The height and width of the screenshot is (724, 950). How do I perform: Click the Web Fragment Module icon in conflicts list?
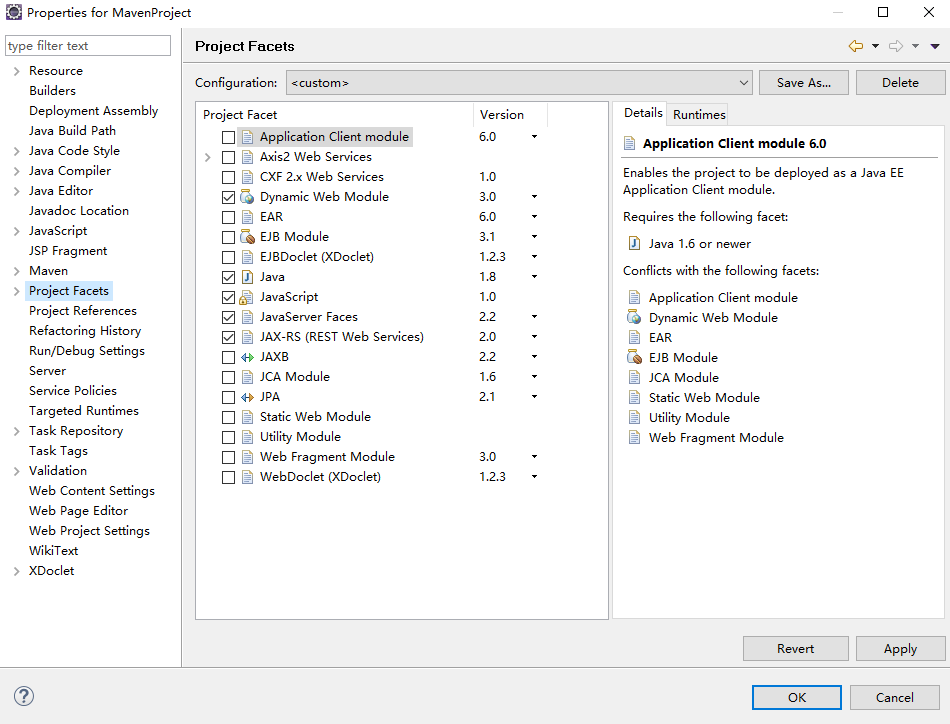(x=634, y=437)
